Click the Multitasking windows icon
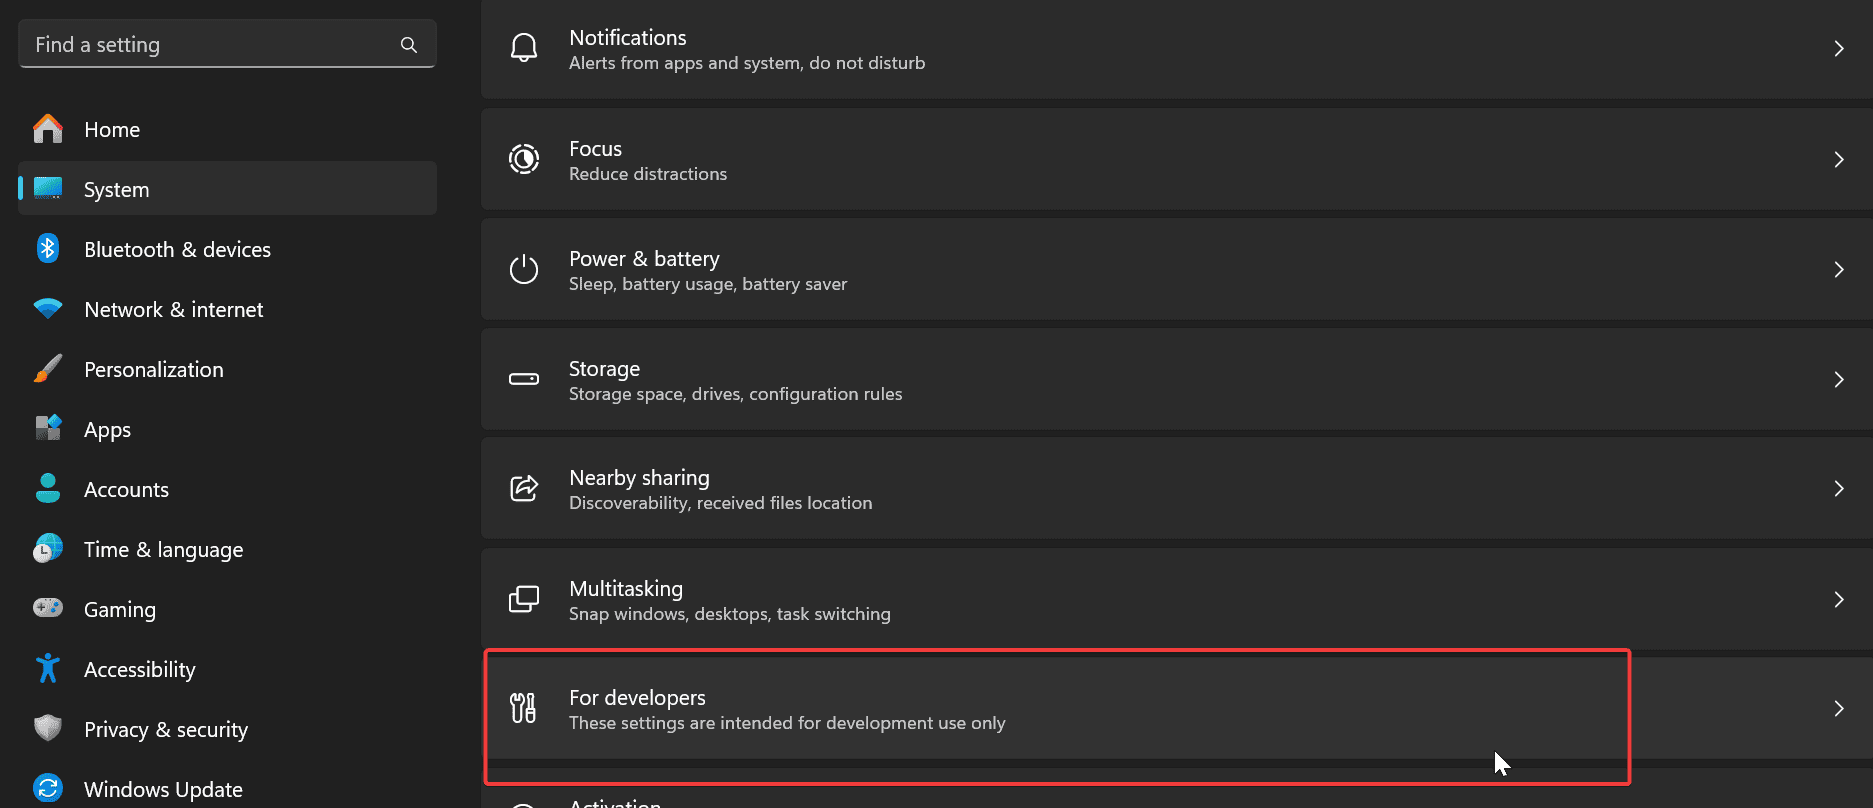Image resolution: width=1873 pixels, height=808 pixels. [x=523, y=598]
